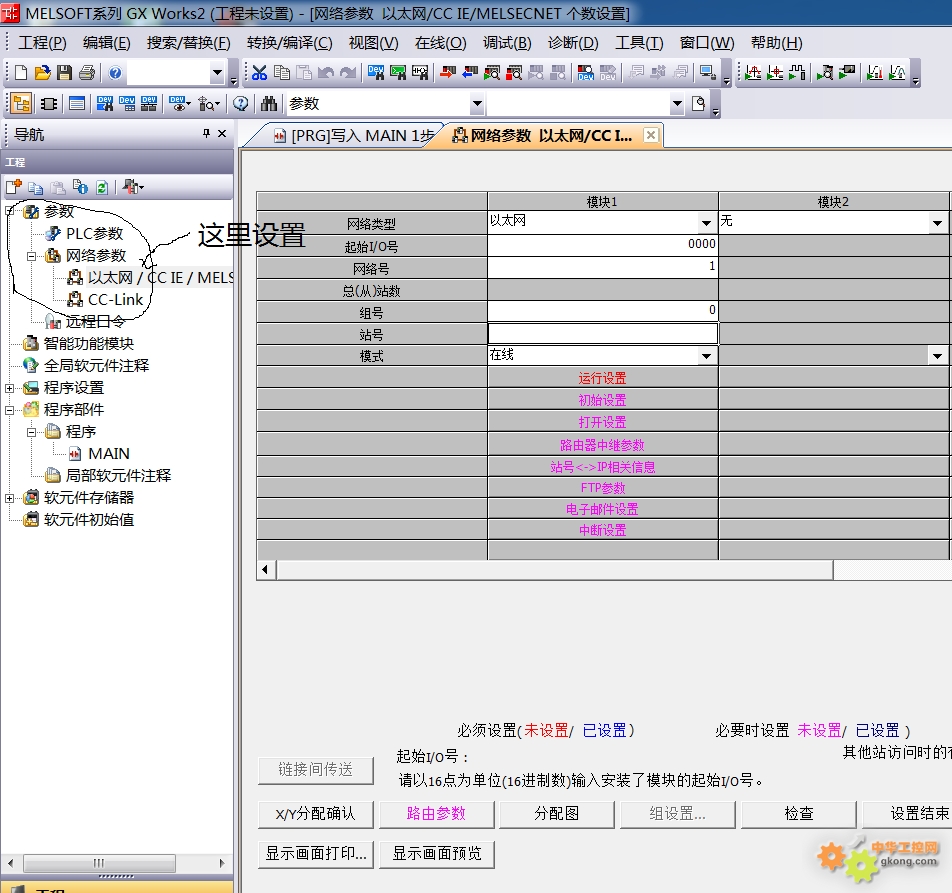The width and height of the screenshot is (952, 893).
Task: Open the 运行设置 link for 模块1
Action: (x=602, y=378)
